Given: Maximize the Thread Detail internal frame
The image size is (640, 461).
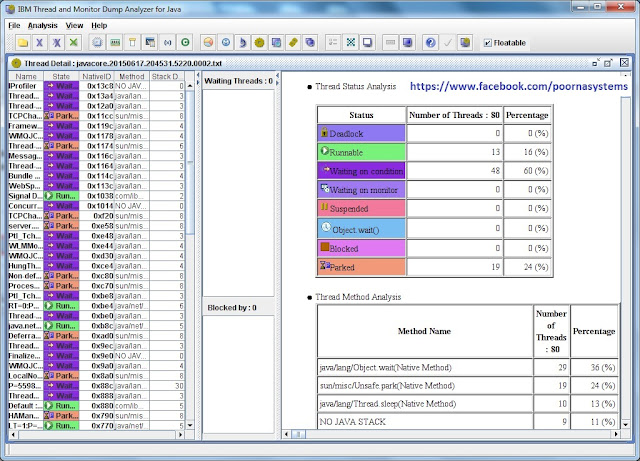Looking at the screenshot, I should [x=609, y=63].
